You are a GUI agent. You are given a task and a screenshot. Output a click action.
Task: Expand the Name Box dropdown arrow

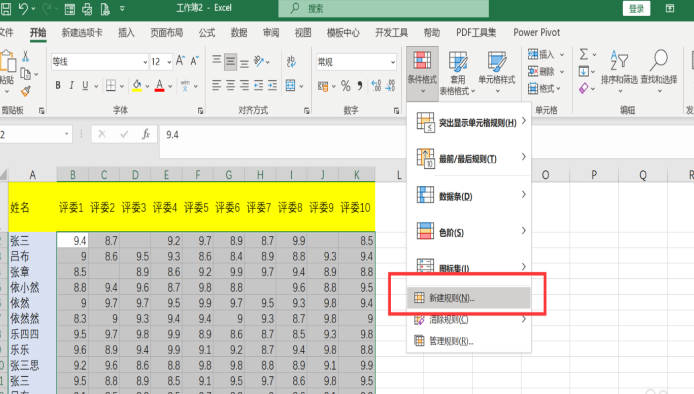[66, 134]
